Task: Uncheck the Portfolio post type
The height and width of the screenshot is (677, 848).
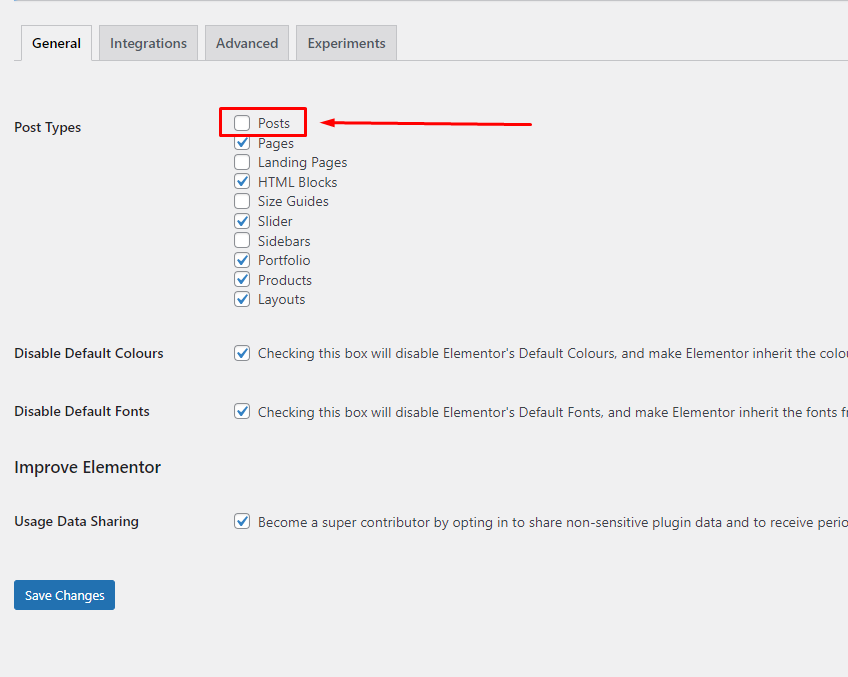Action: 242,260
